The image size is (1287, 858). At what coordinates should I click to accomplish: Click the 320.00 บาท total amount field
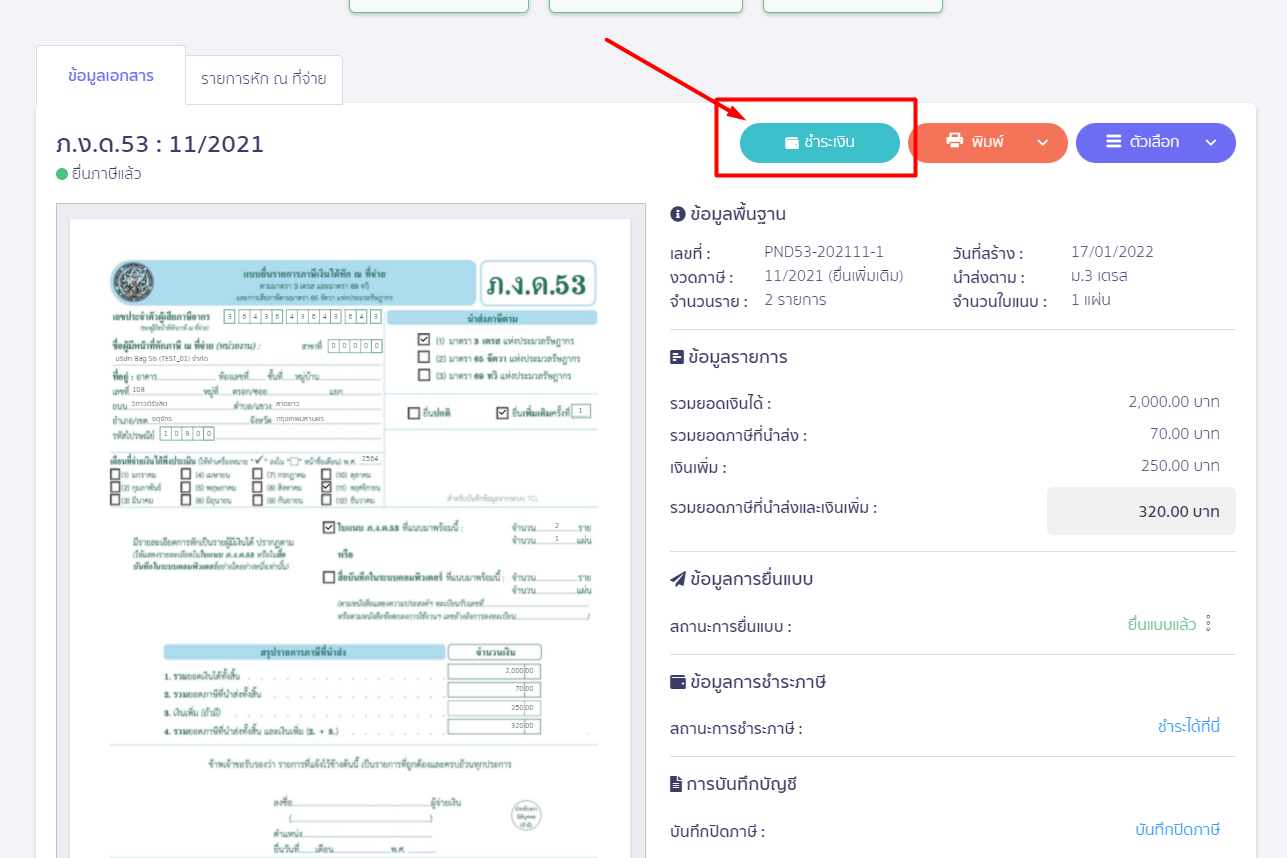click(x=1141, y=511)
